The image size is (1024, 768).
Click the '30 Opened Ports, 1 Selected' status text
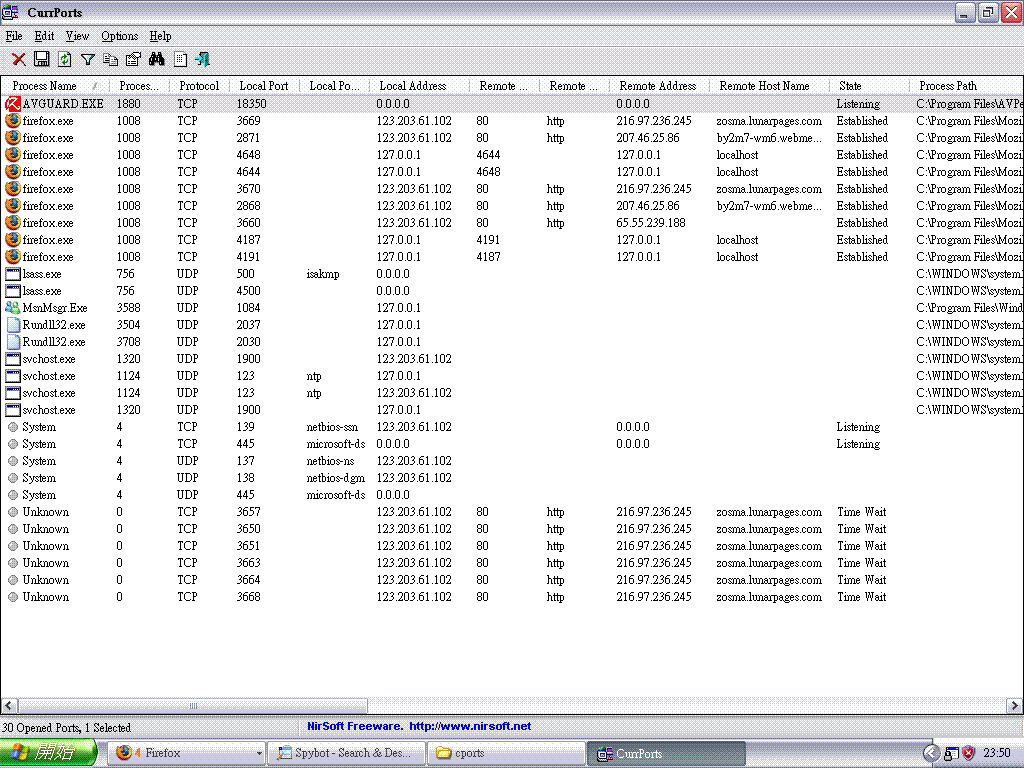pos(67,727)
